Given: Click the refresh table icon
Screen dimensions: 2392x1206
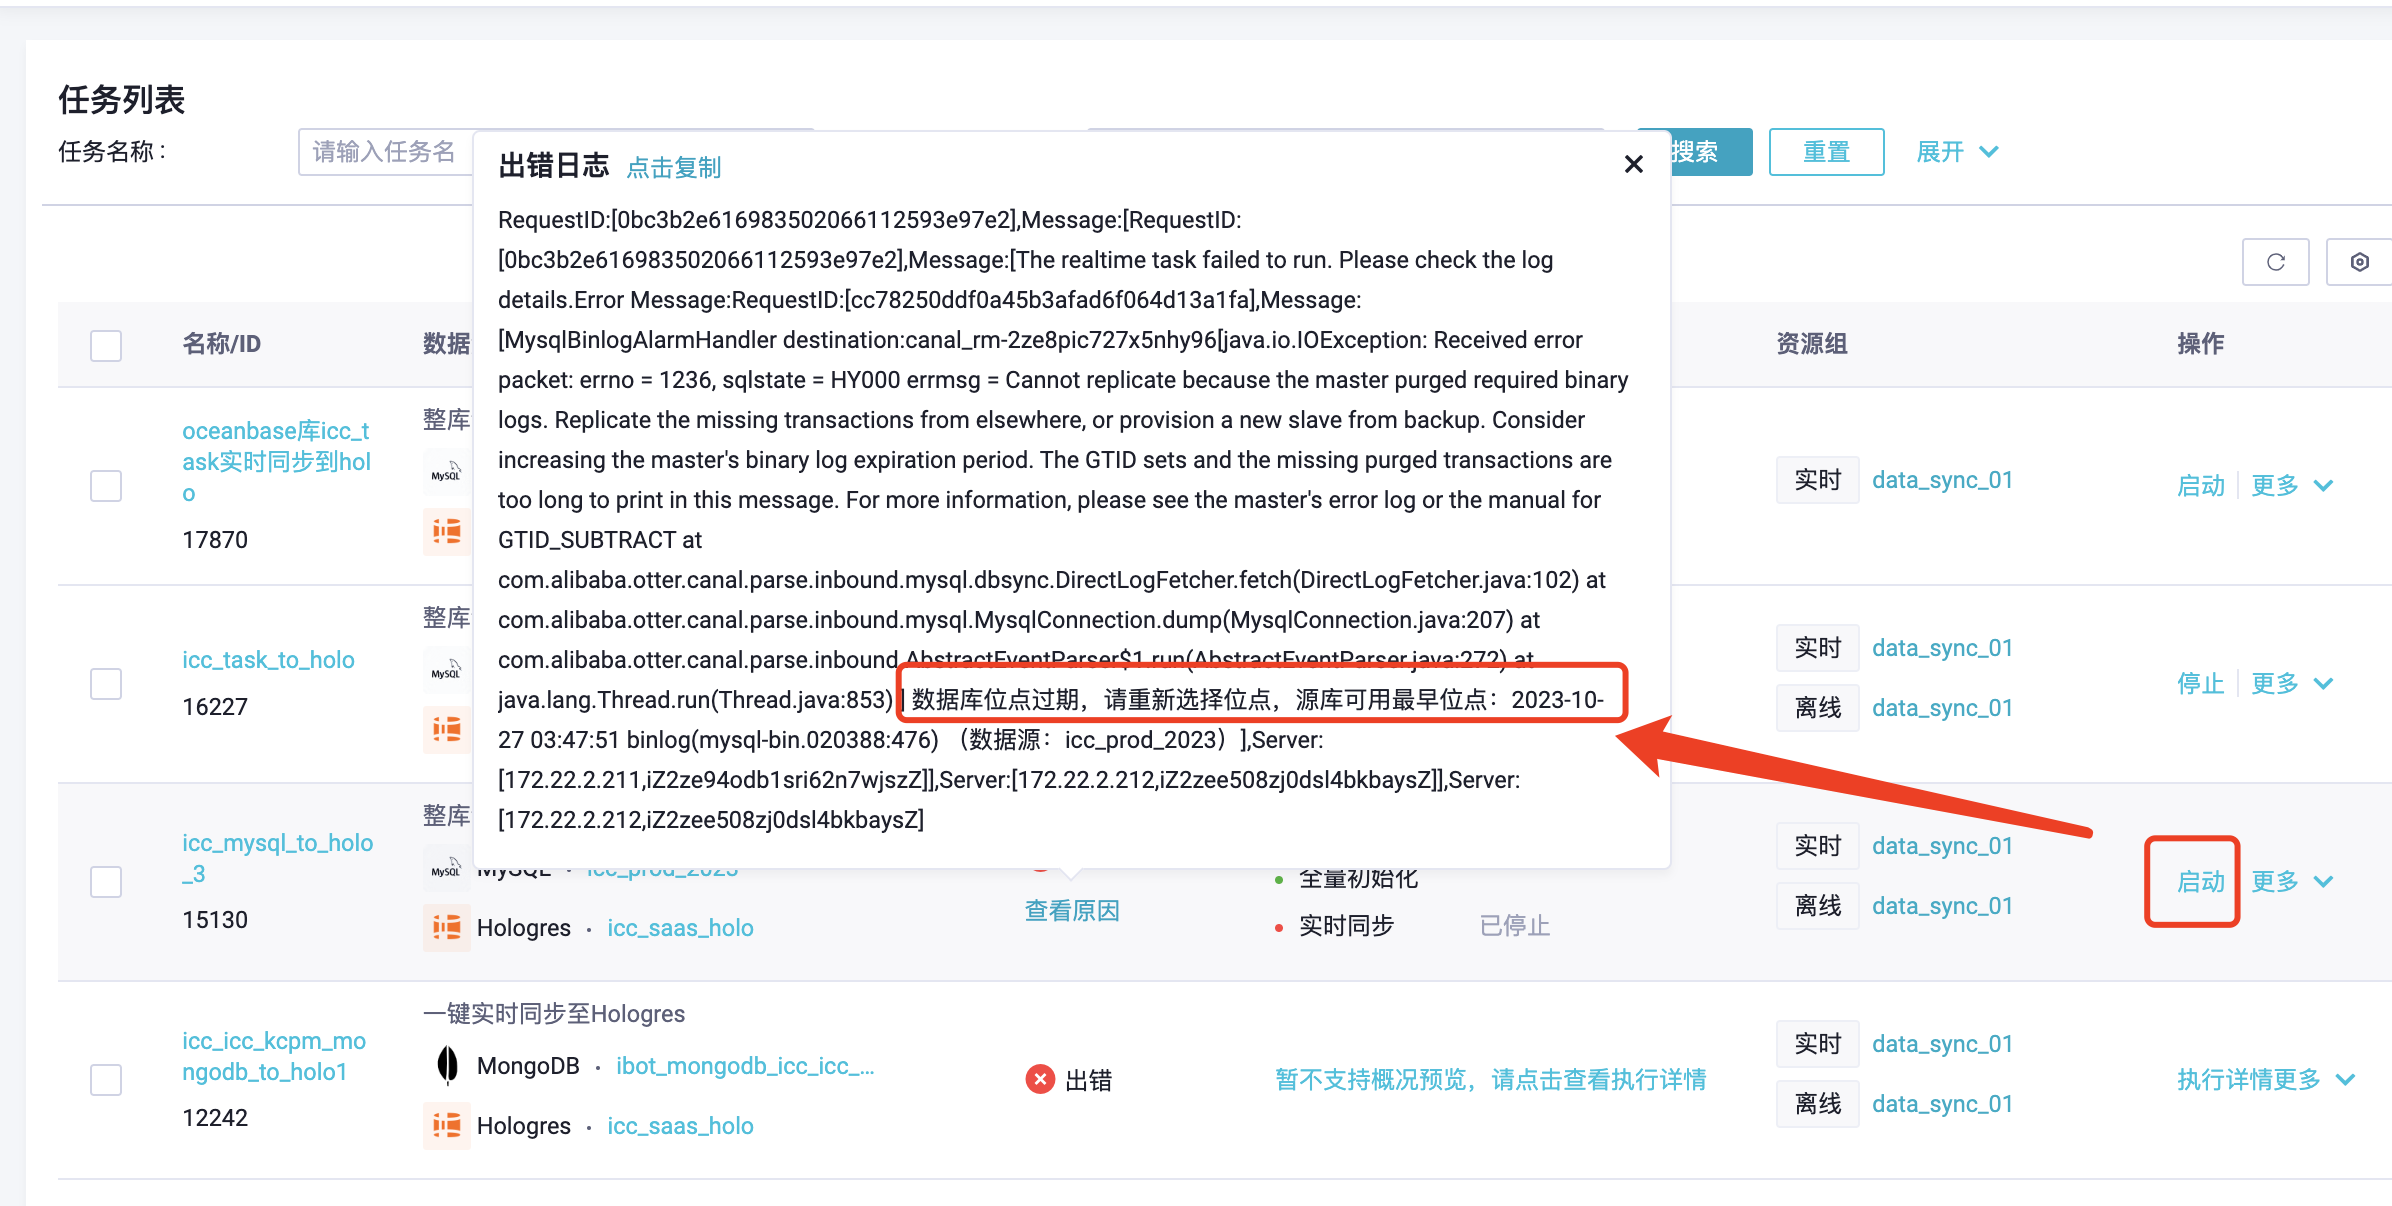Looking at the screenshot, I should coord(2275,262).
